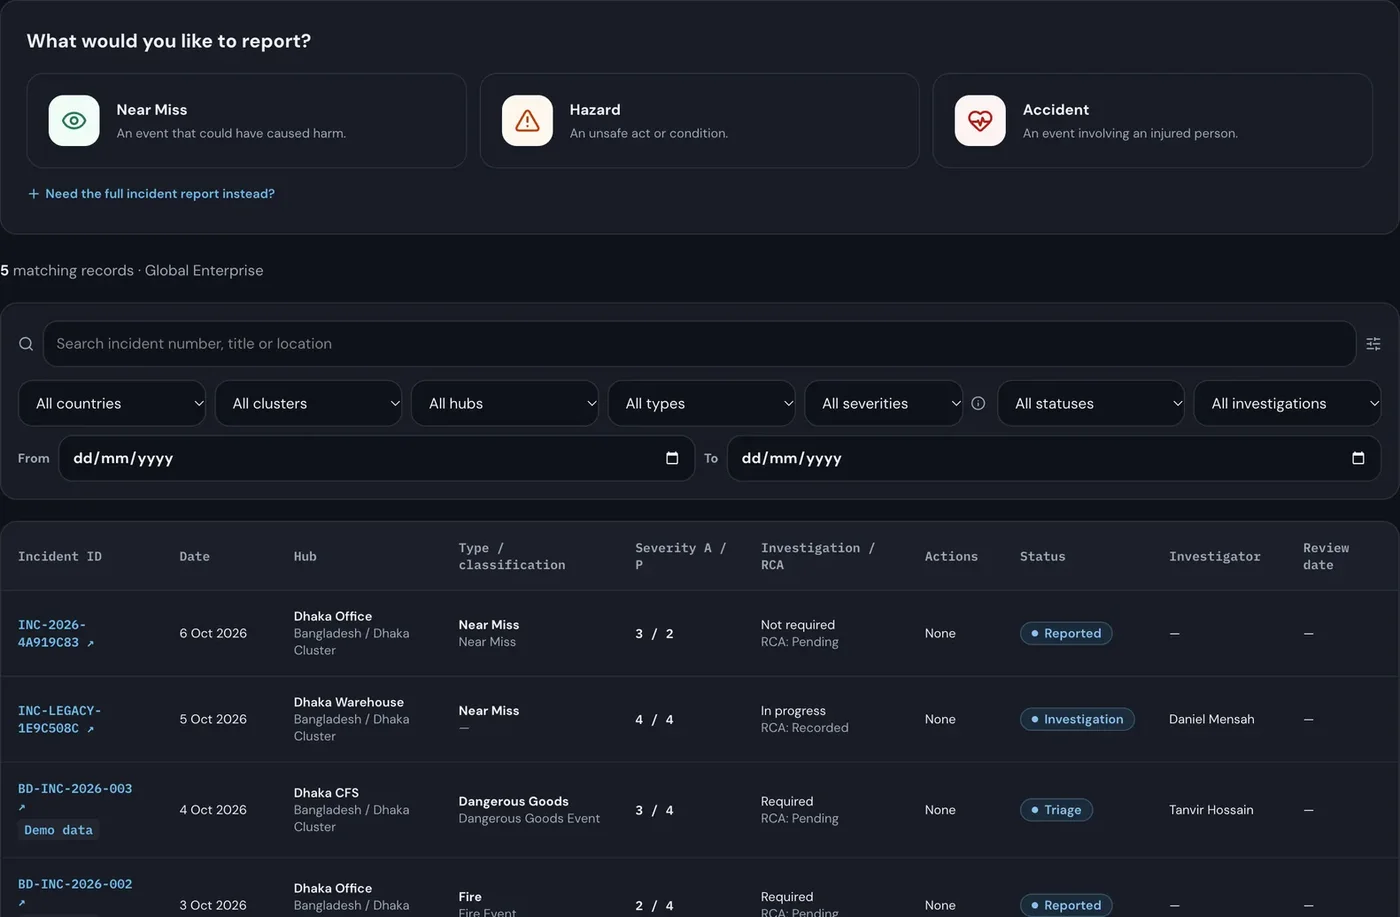Click the Dhaka Warehouse hub cell
Viewport: 1400px width, 917px height.
351,720
